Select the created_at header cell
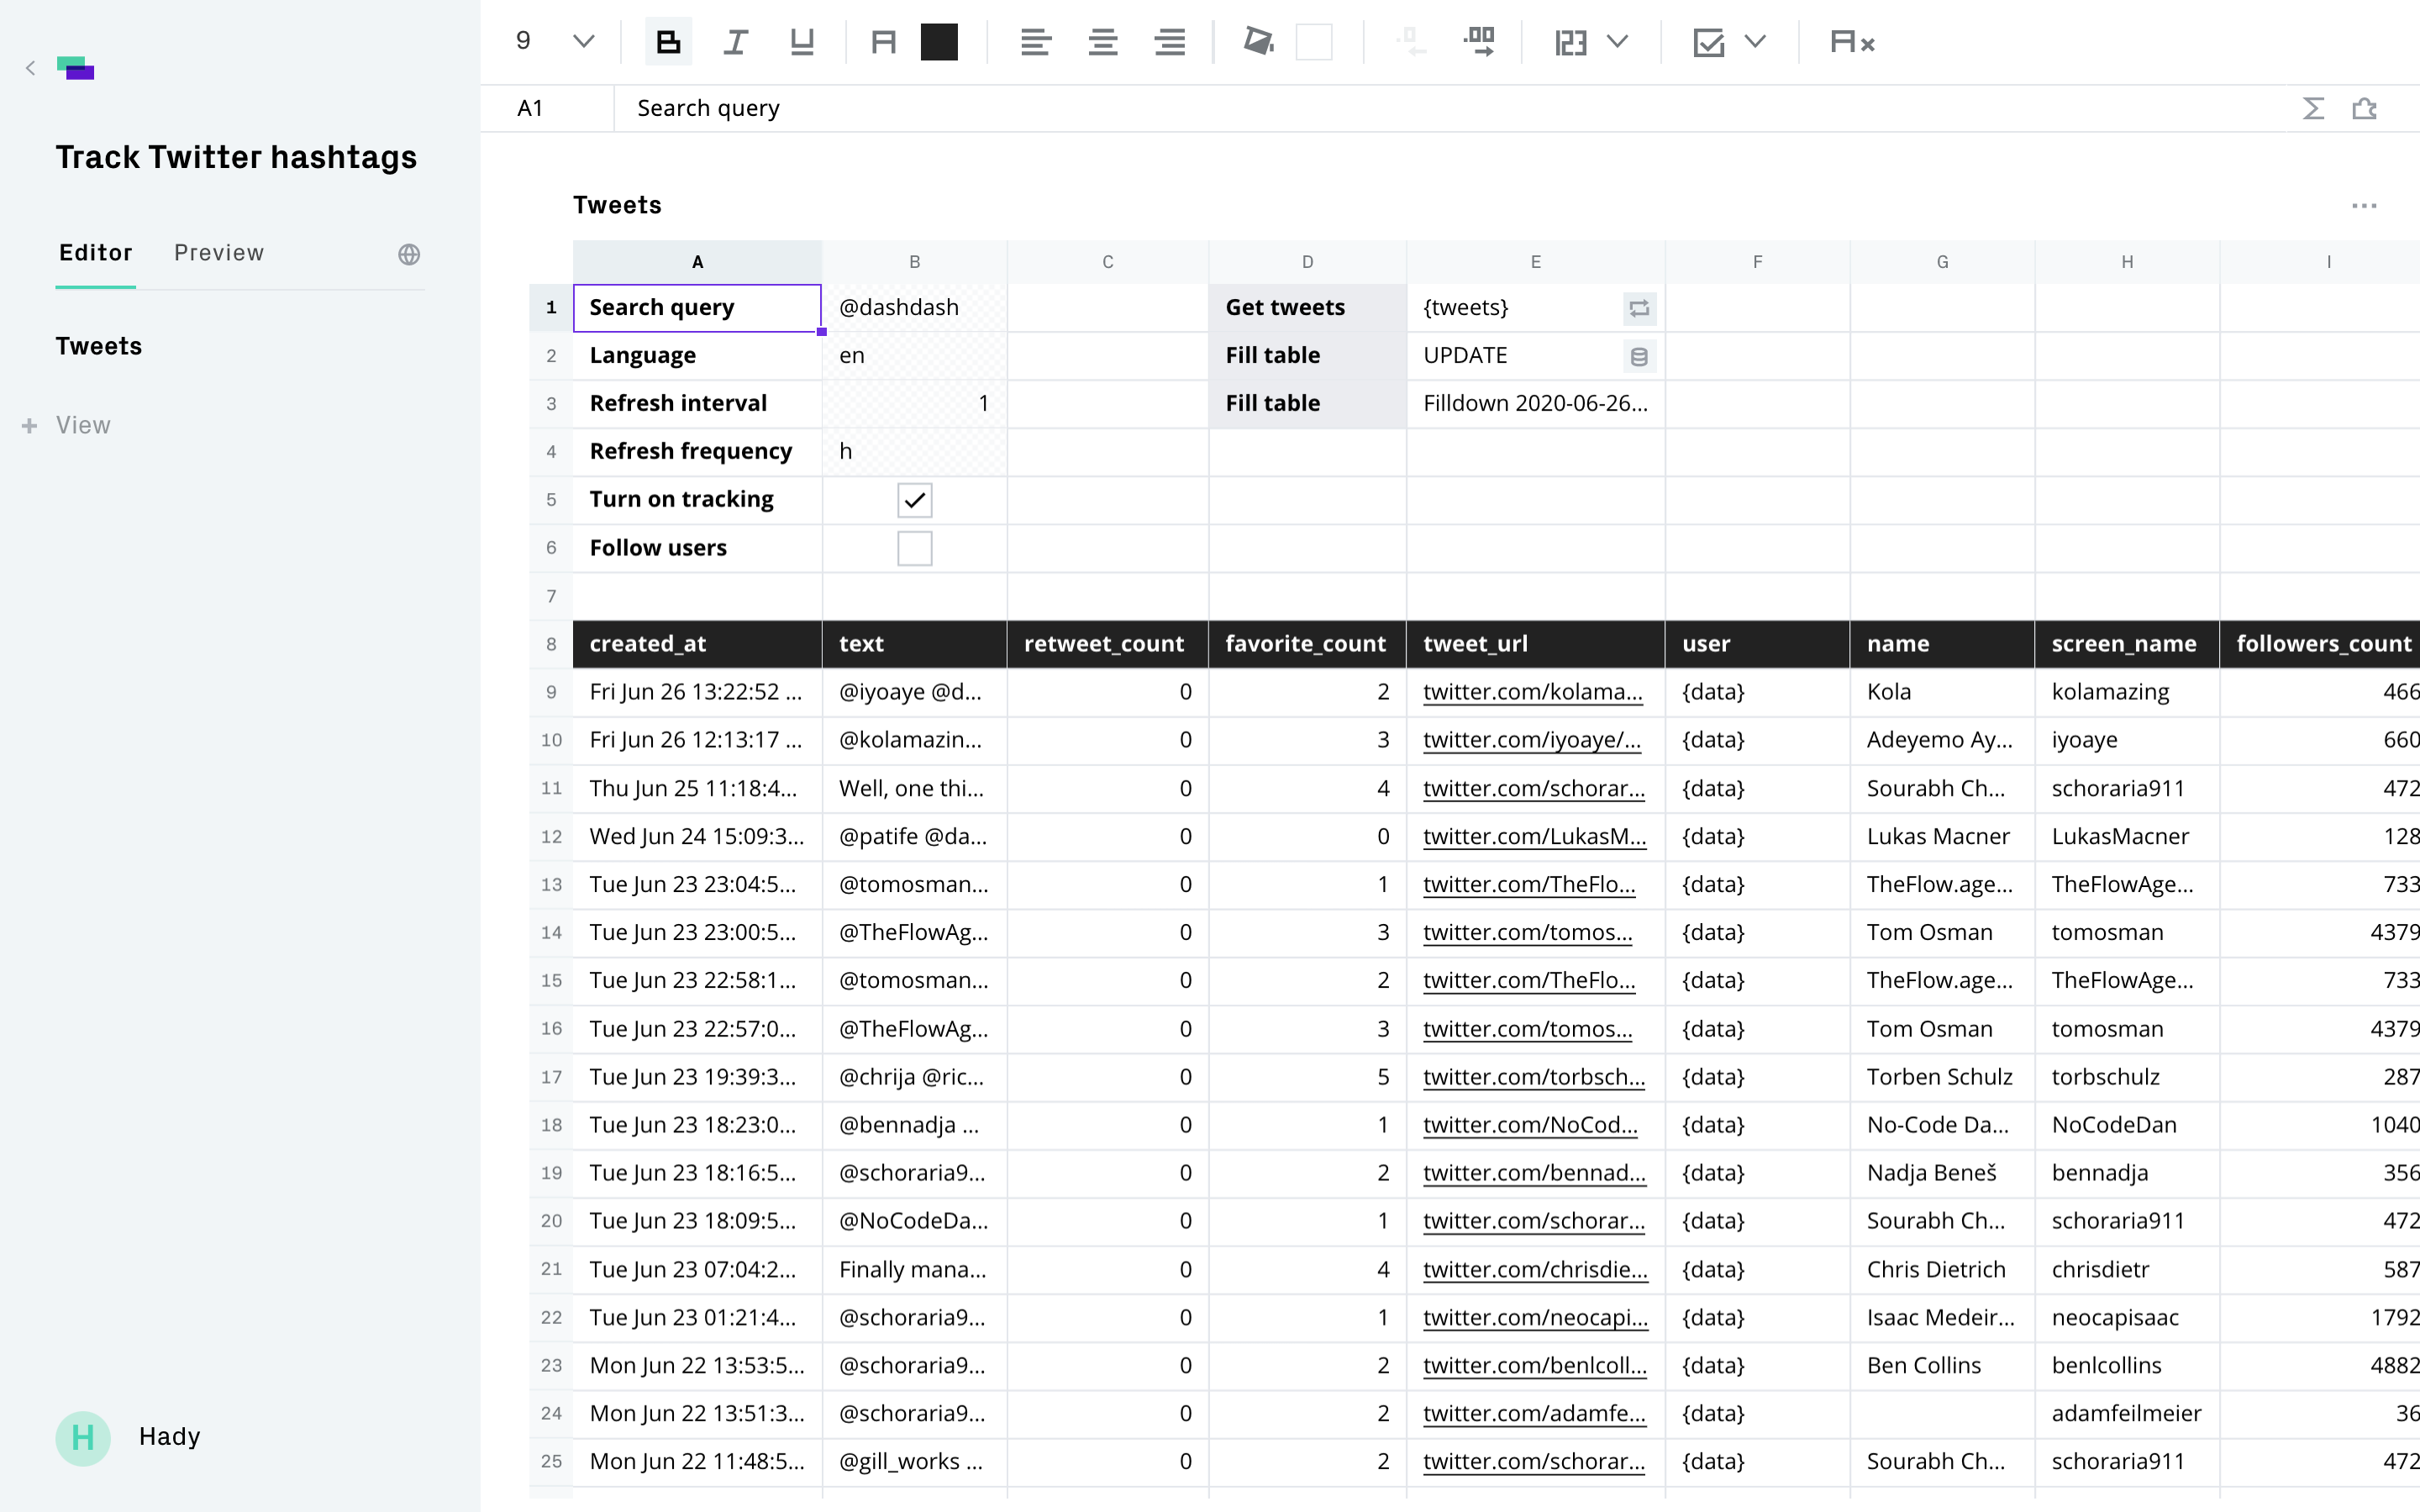The image size is (2420, 1512). tap(697, 644)
